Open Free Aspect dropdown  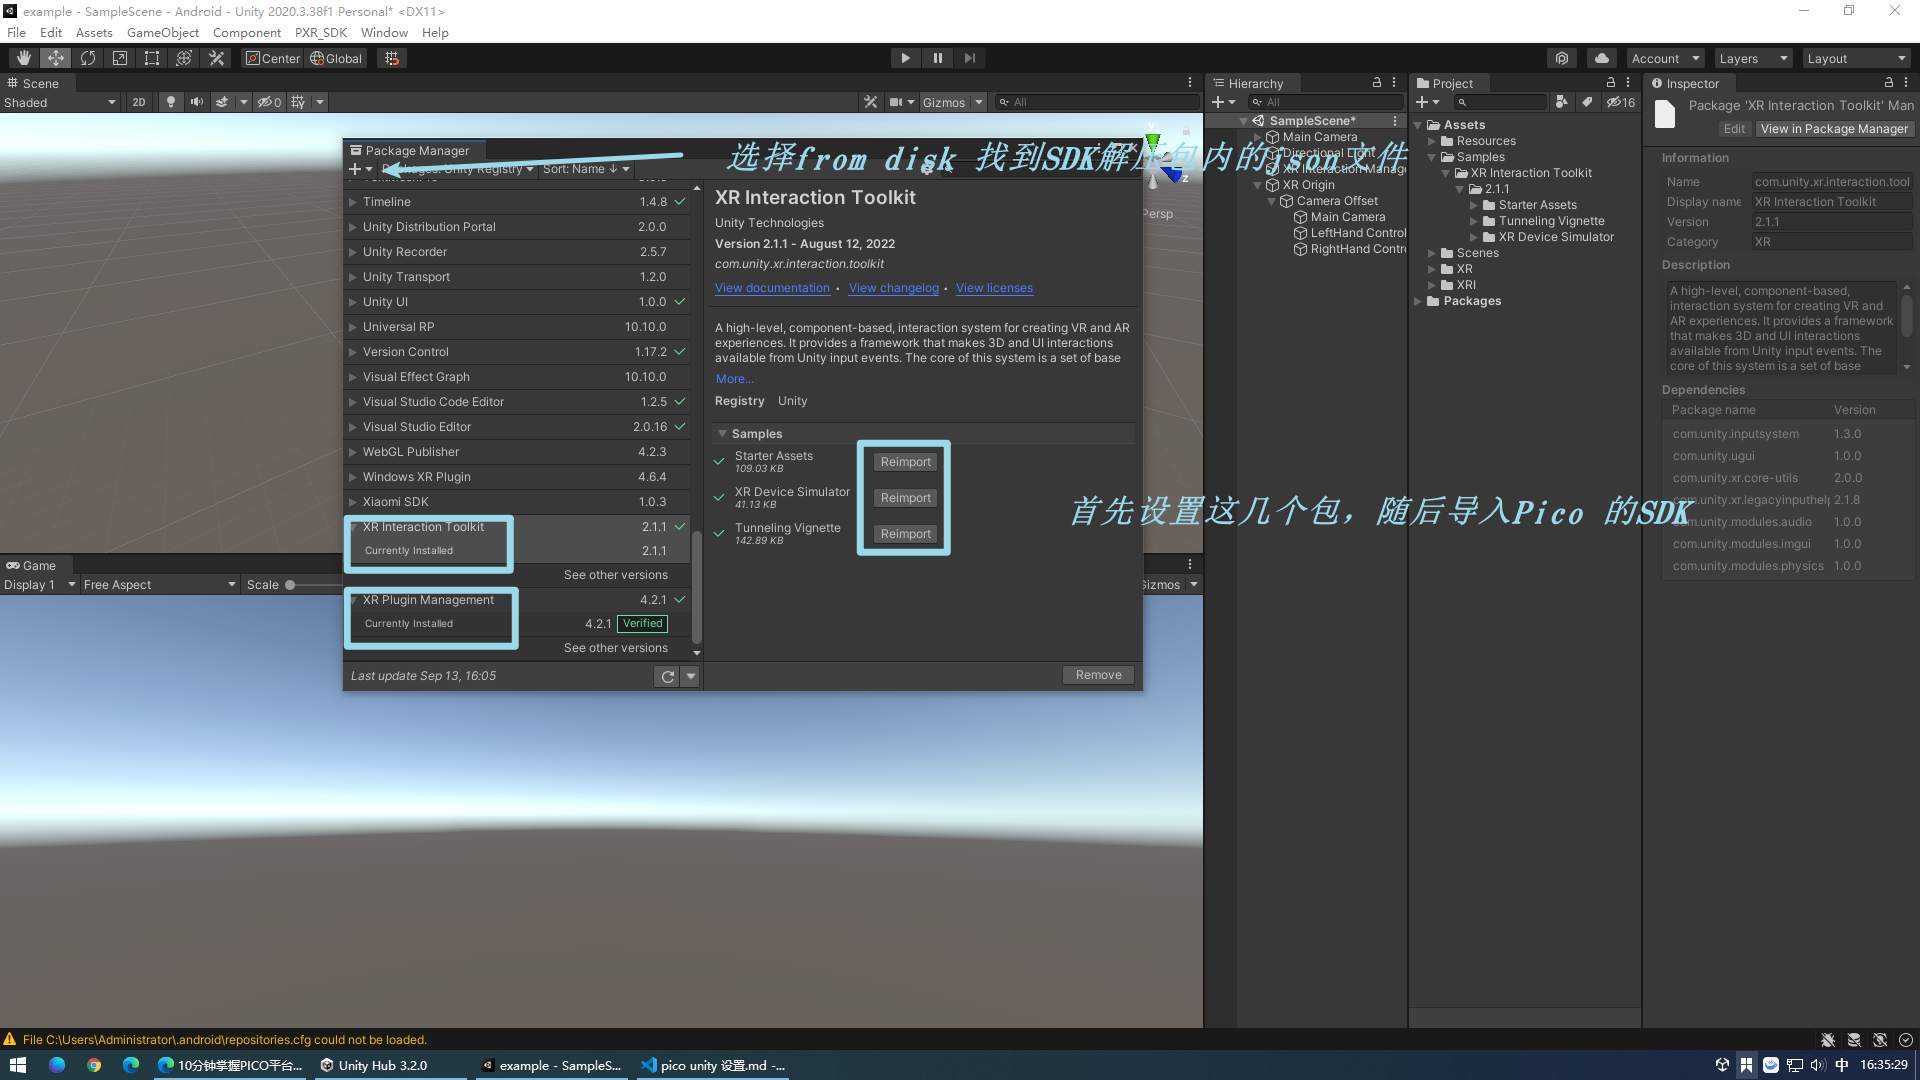(x=159, y=585)
